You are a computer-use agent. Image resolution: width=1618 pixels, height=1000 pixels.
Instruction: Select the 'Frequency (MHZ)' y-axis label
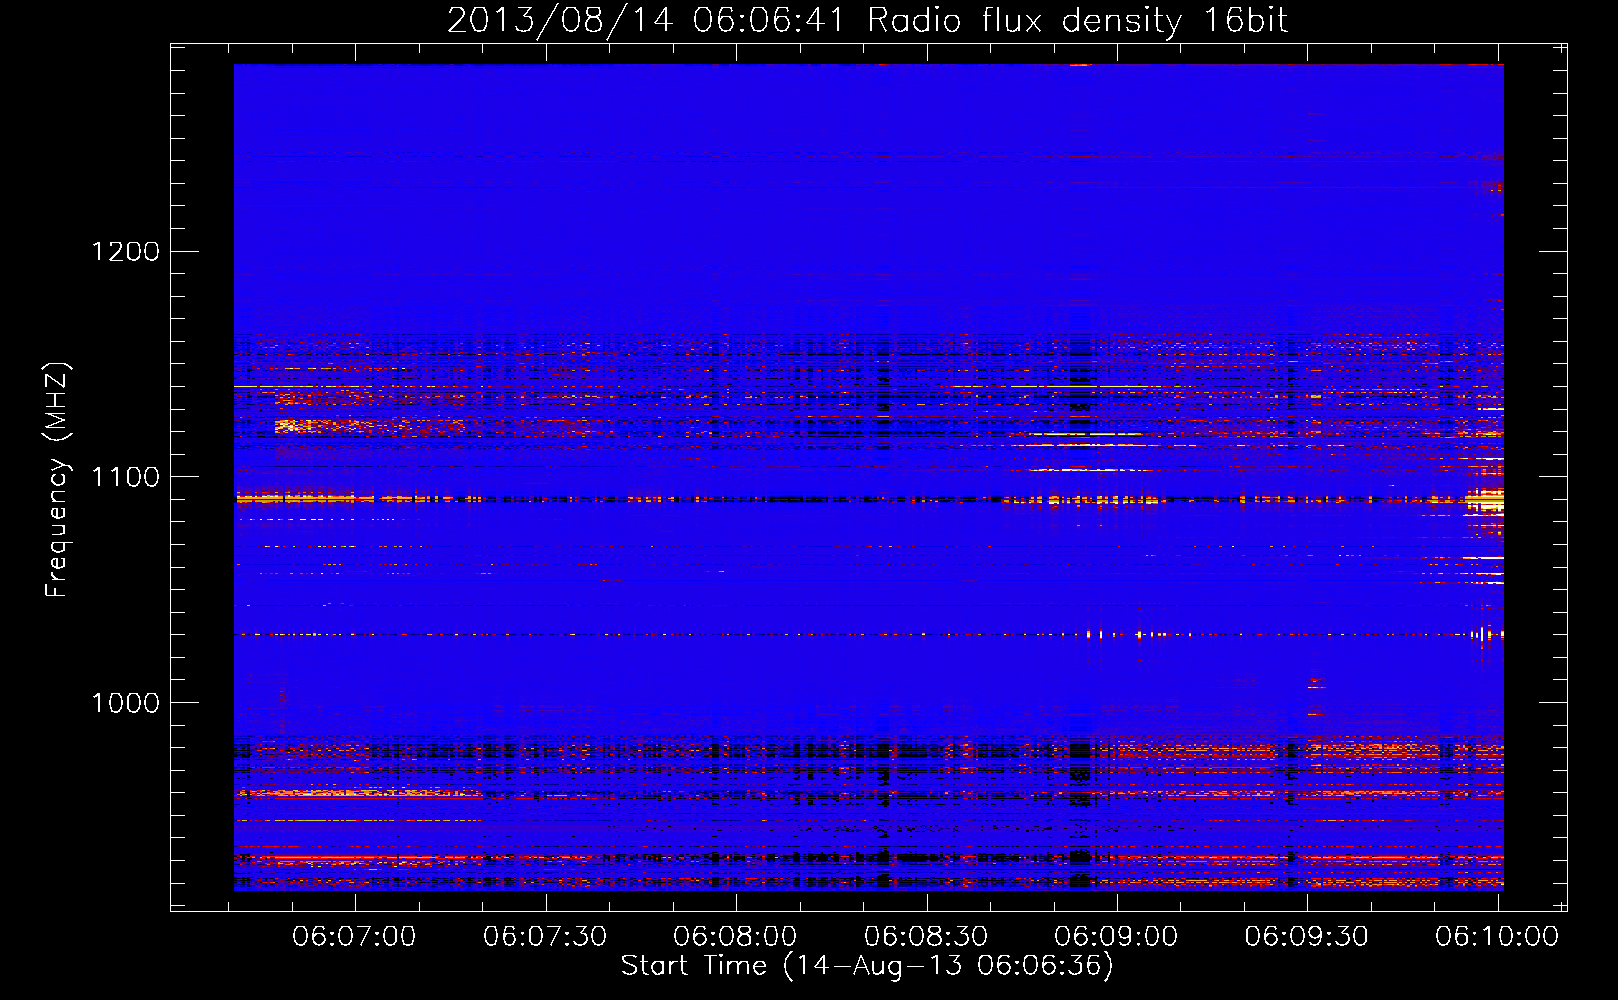click(x=57, y=480)
